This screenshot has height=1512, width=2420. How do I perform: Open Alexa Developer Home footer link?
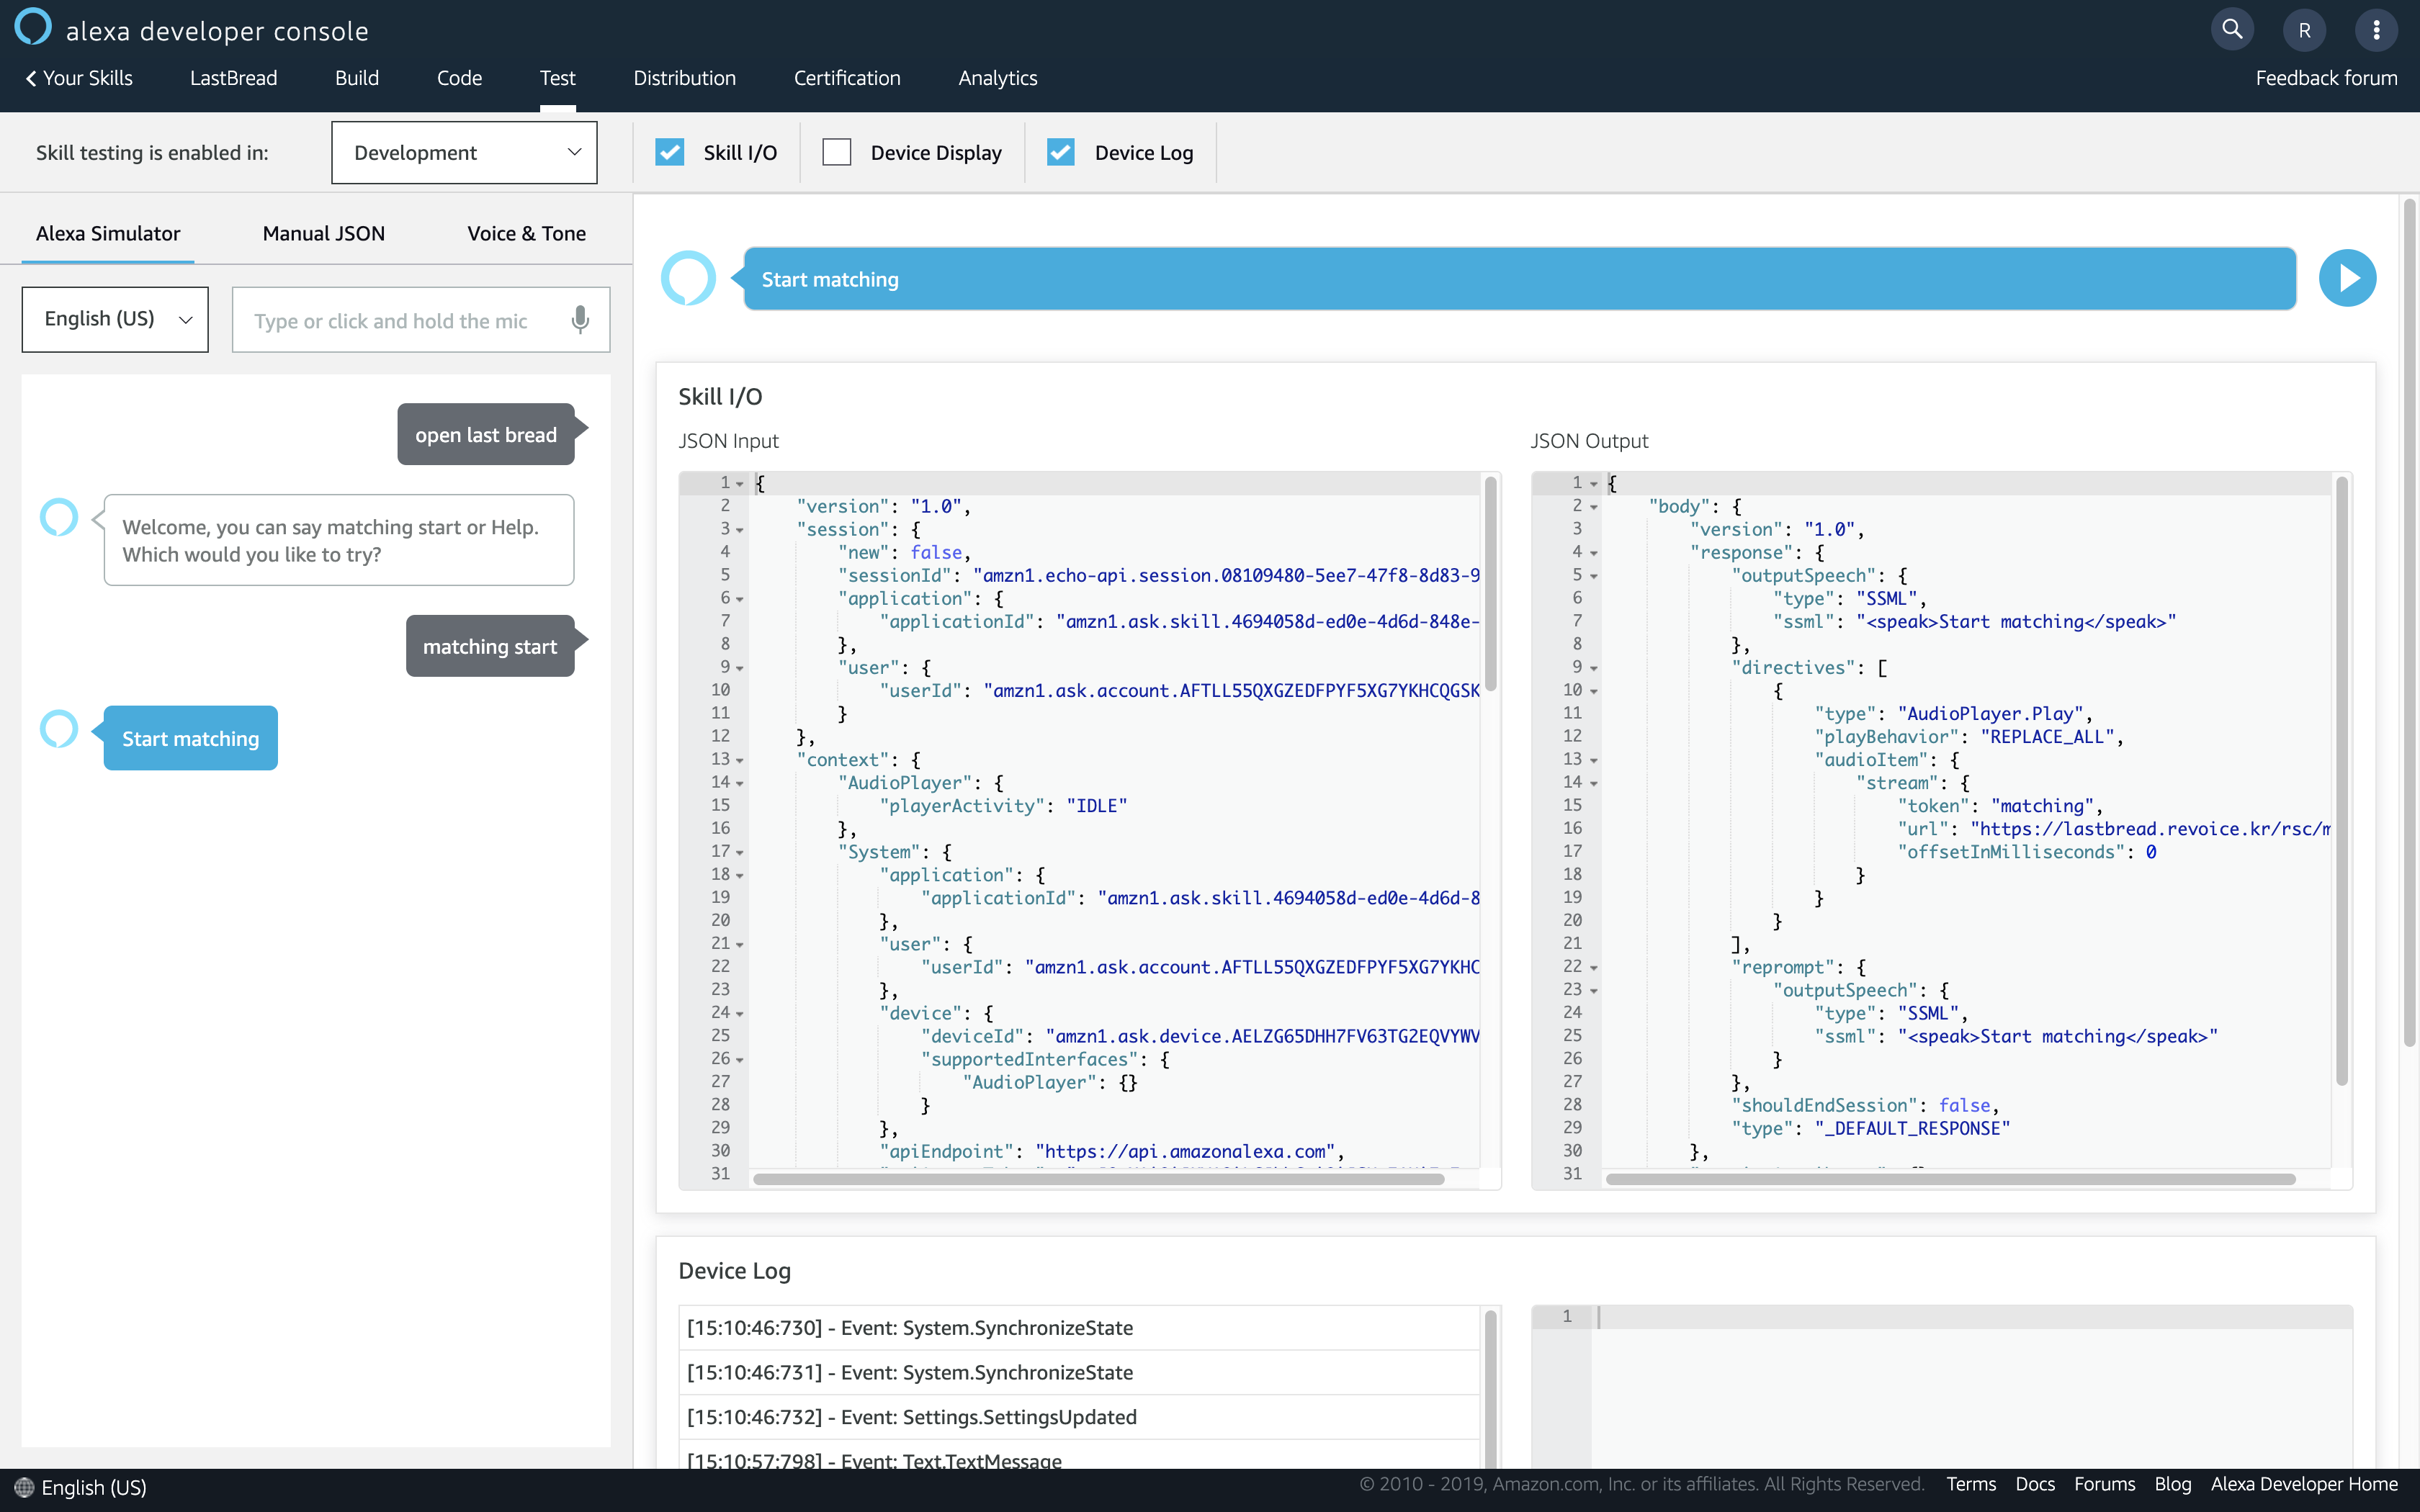click(2304, 1484)
